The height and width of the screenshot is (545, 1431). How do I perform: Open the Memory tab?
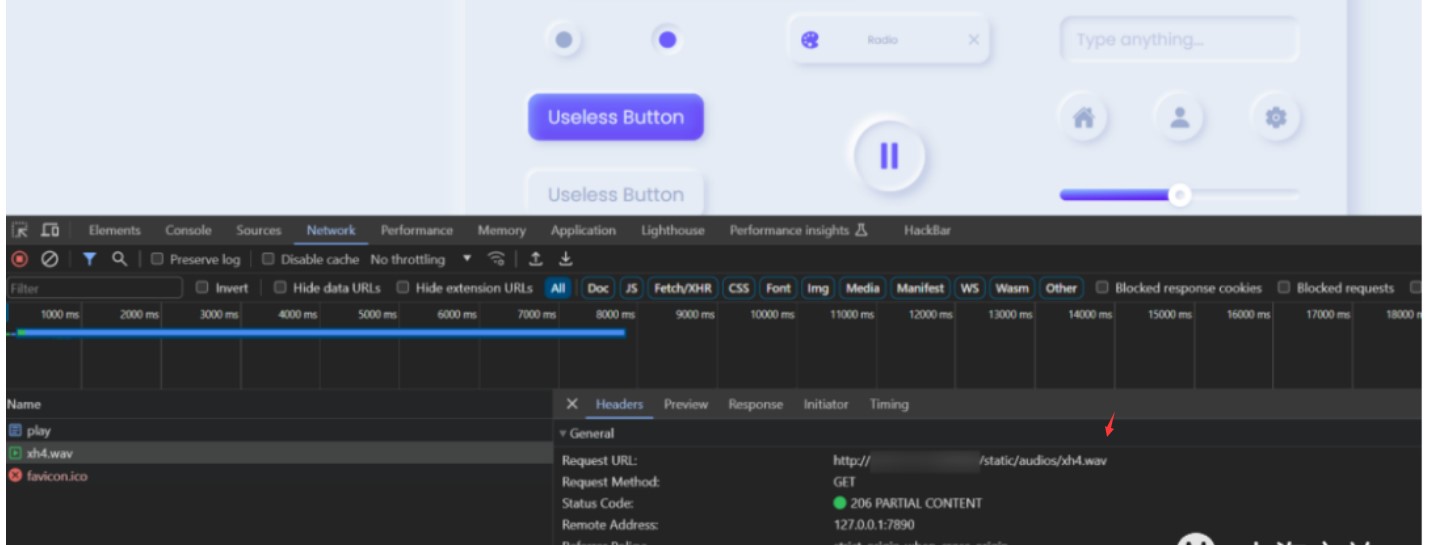501,230
